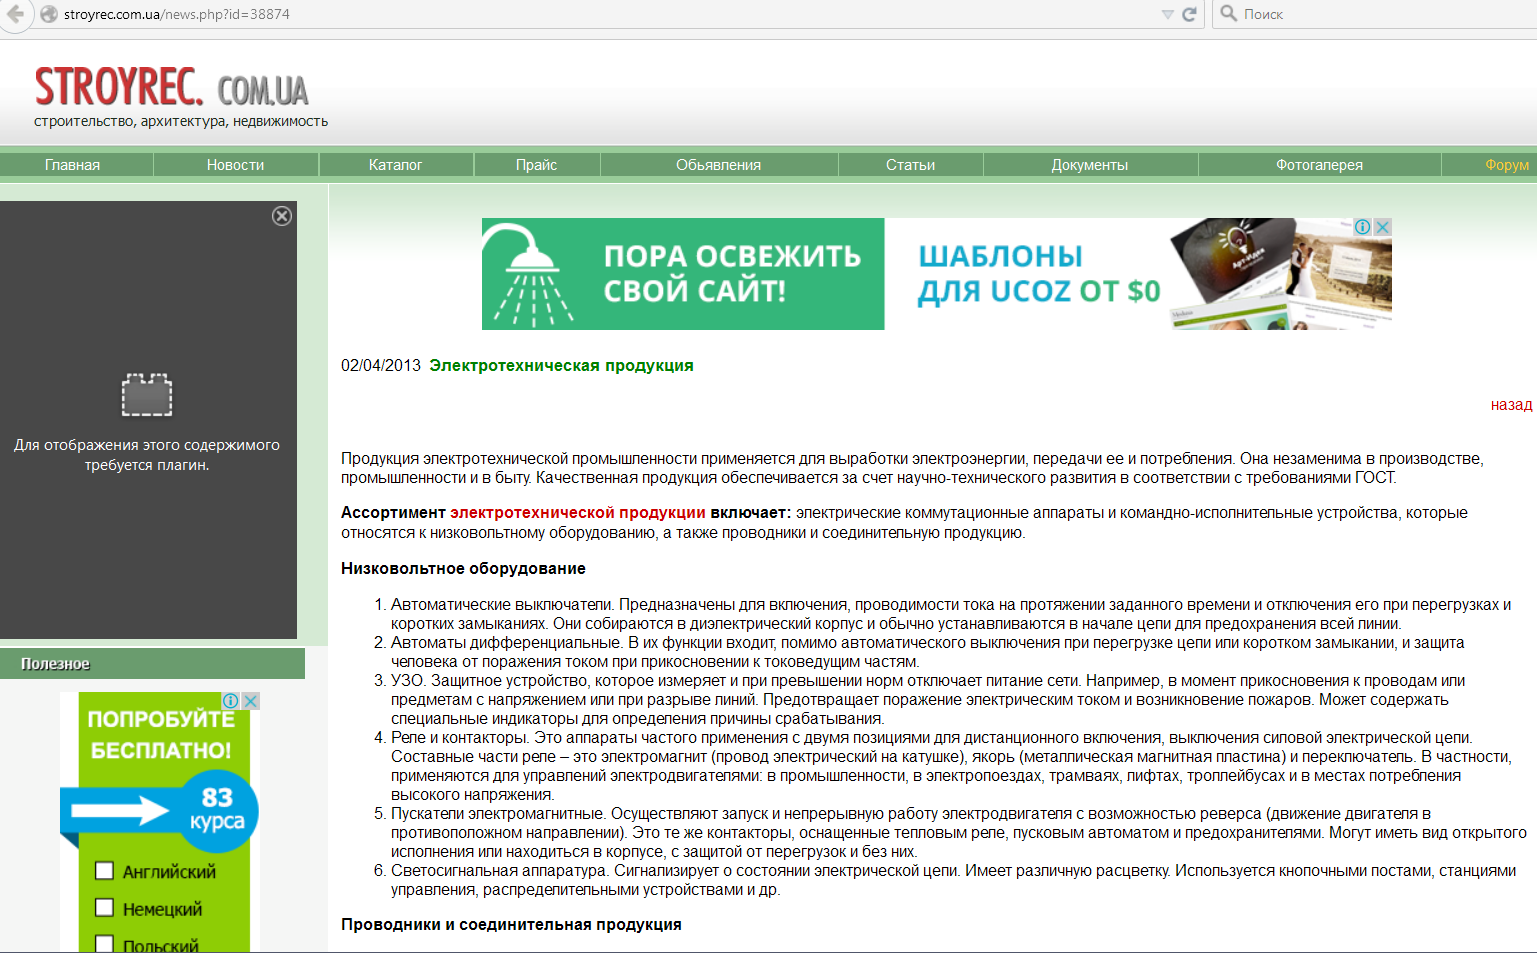The height and width of the screenshot is (953, 1537).
Task: Click the browser back arrow button
Action: tap(14, 14)
